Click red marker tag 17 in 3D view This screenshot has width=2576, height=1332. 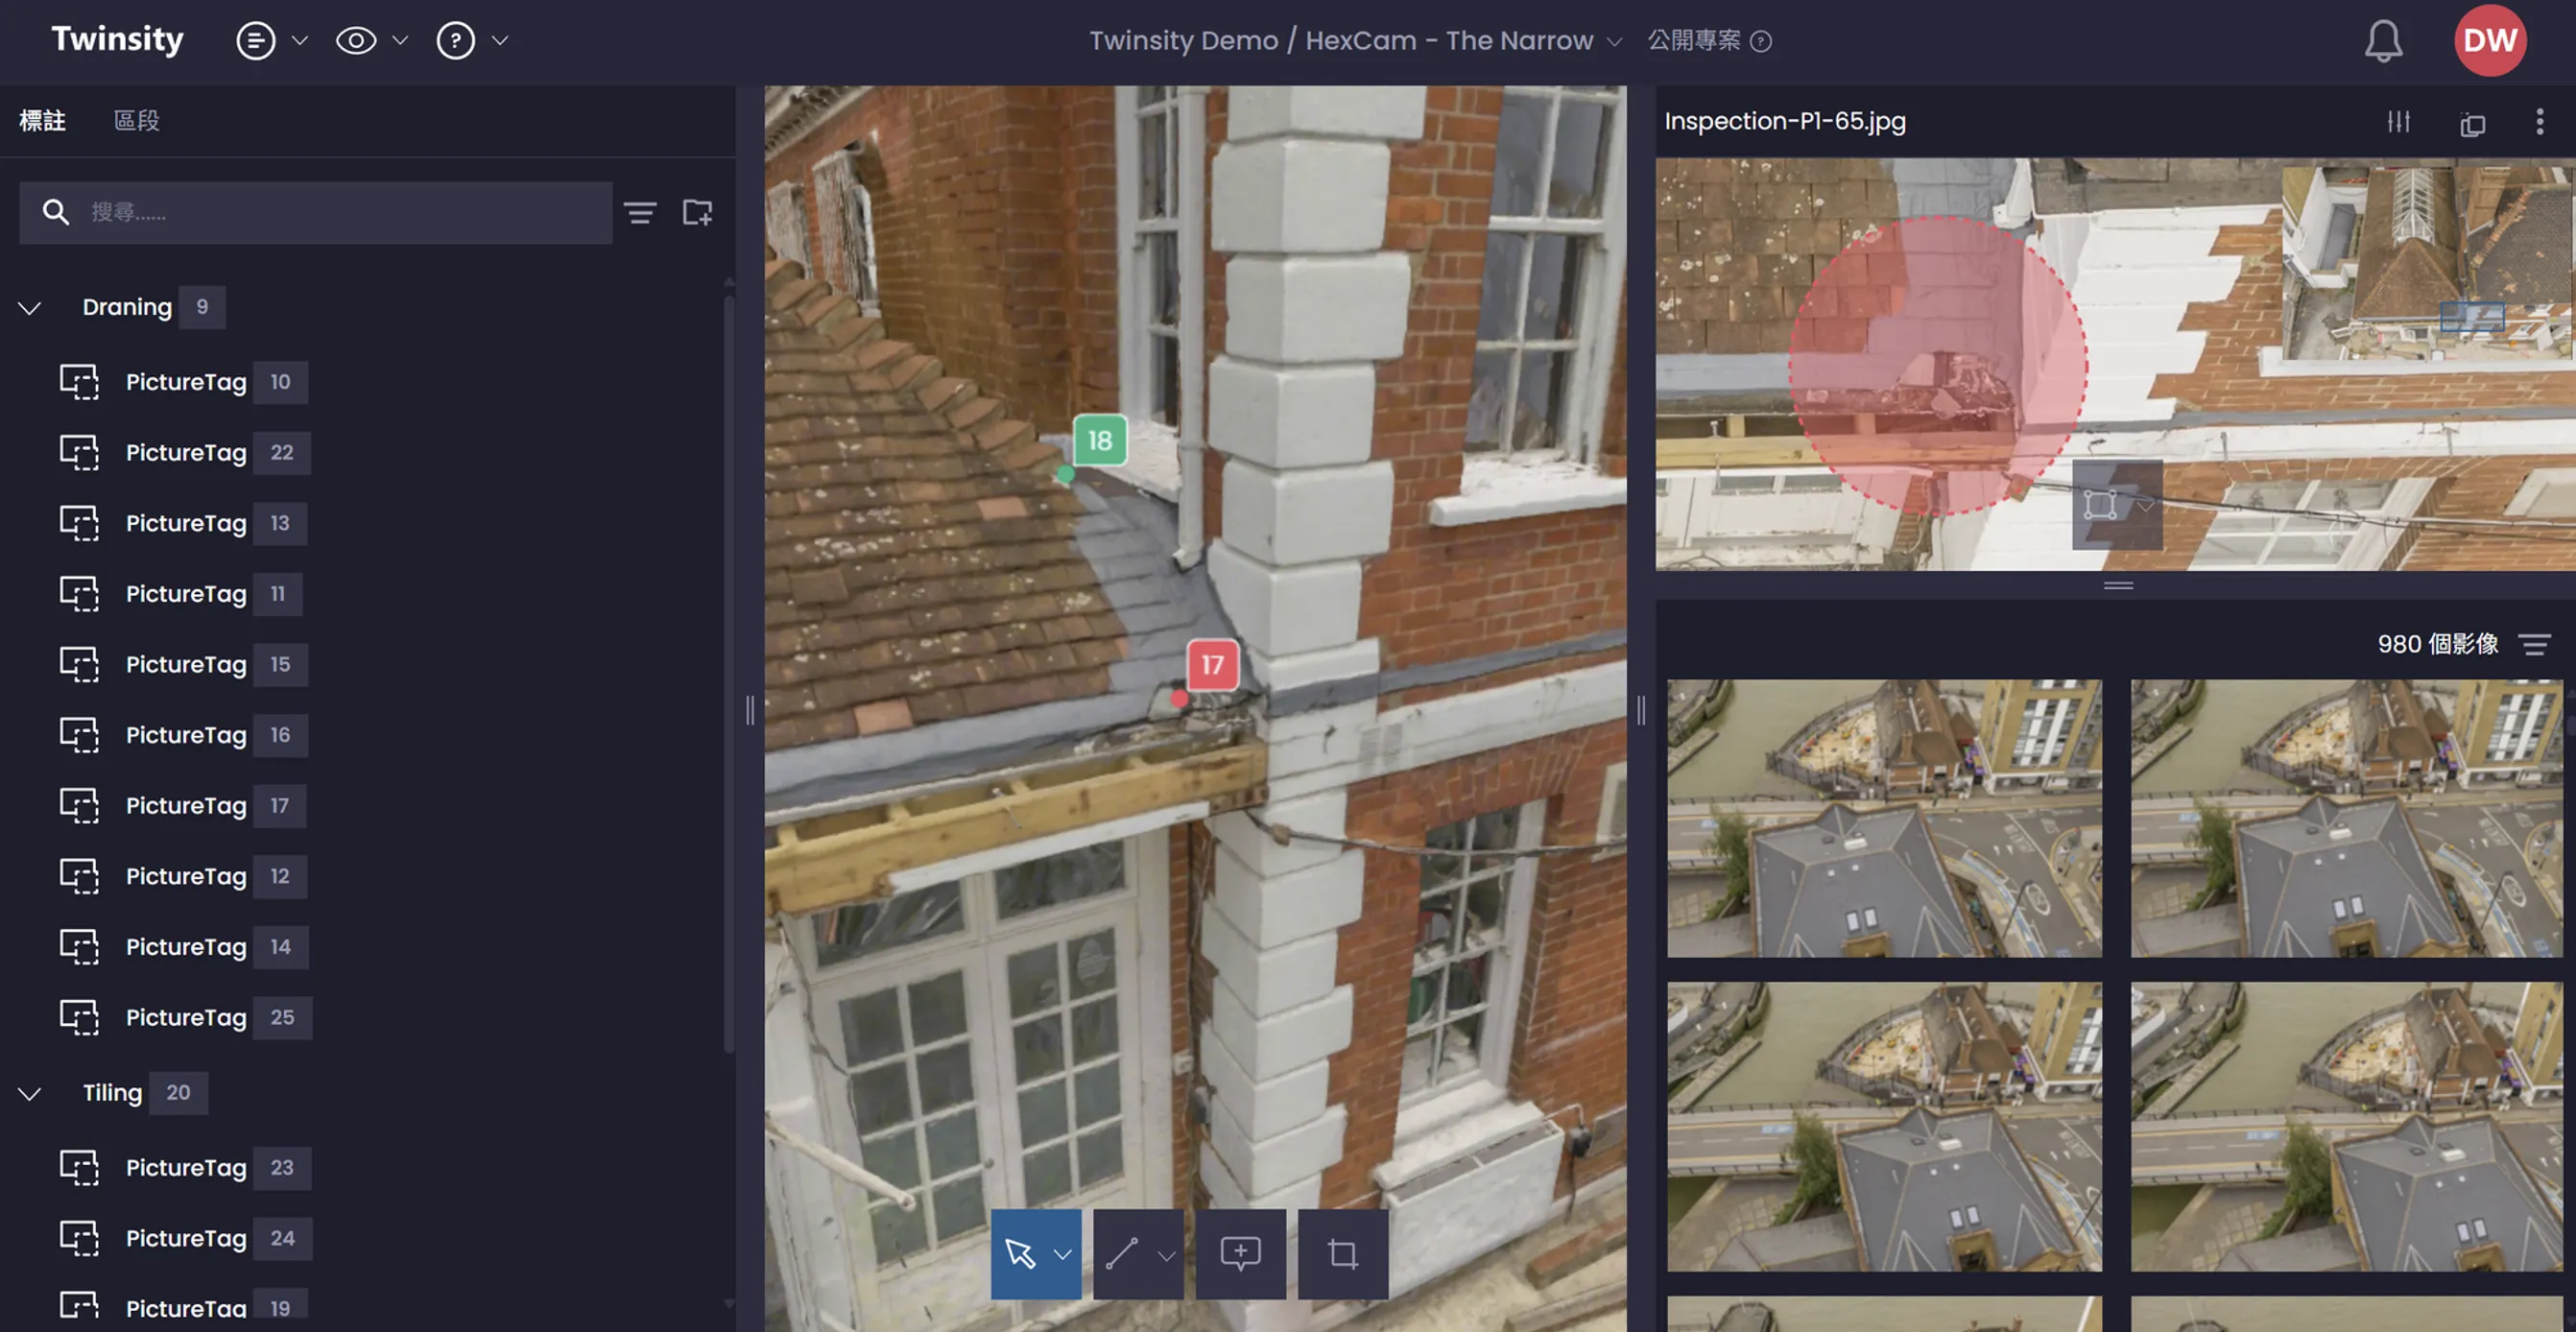click(x=1212, y=665)
